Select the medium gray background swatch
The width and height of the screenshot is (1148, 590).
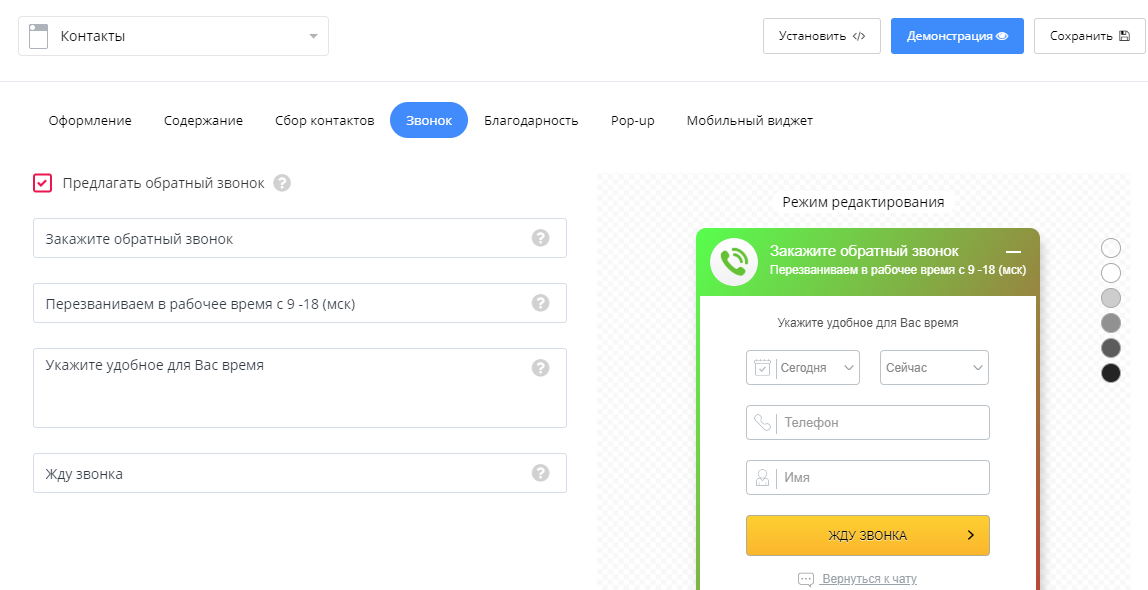point(1111,323)
